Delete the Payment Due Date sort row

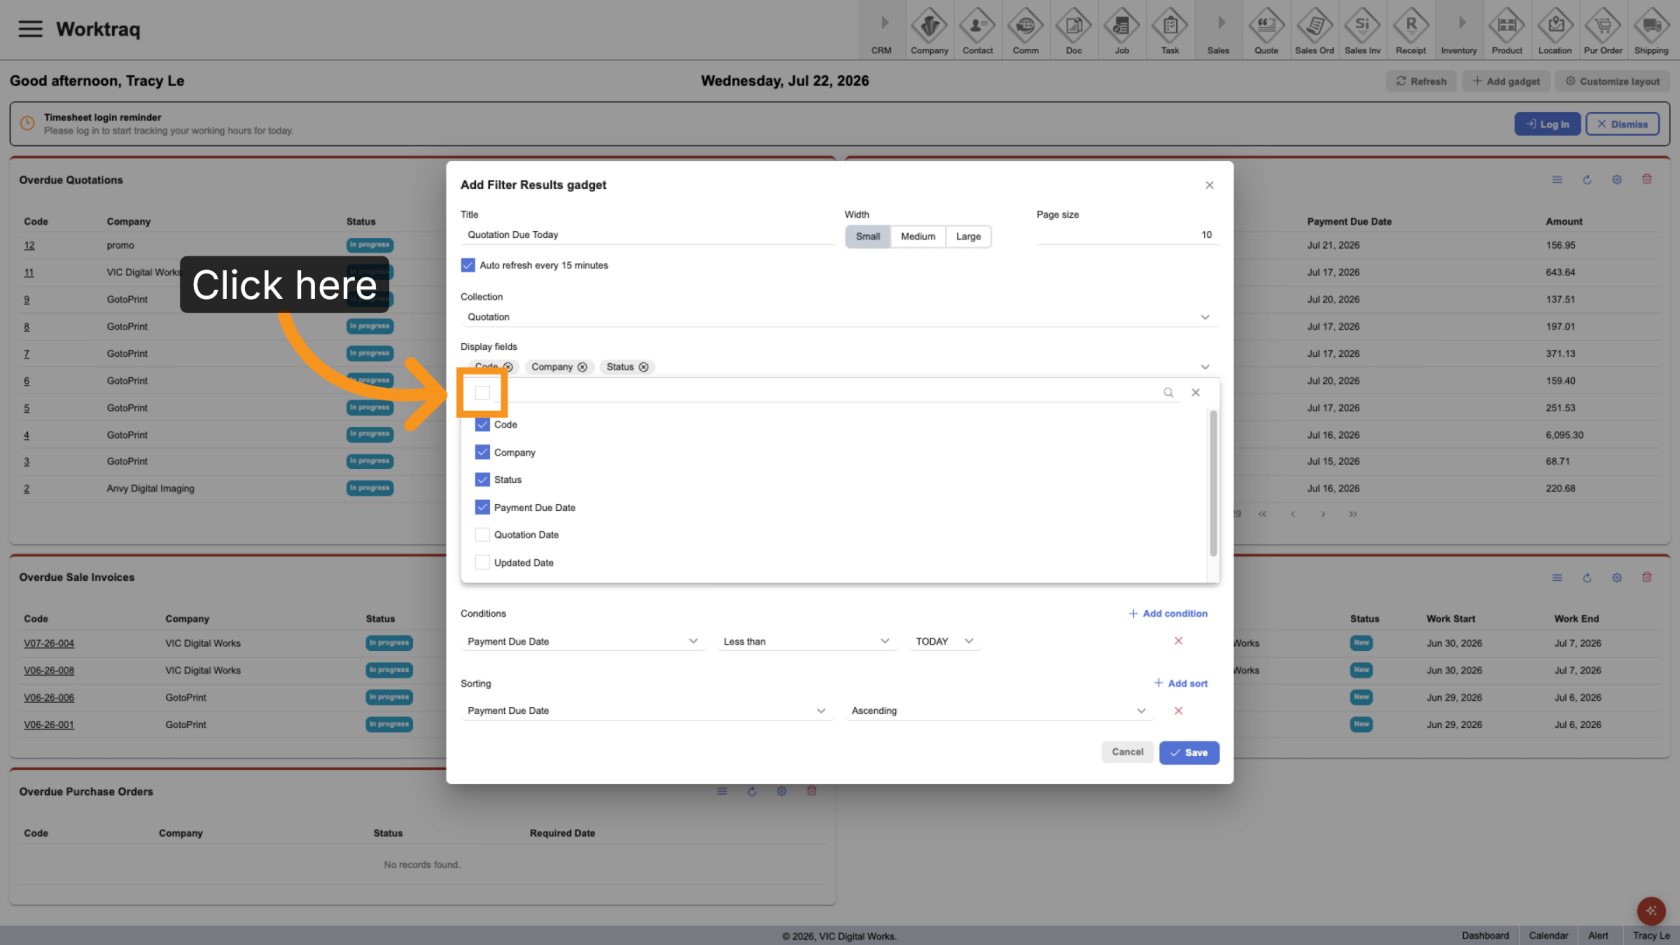(1178, 711)
